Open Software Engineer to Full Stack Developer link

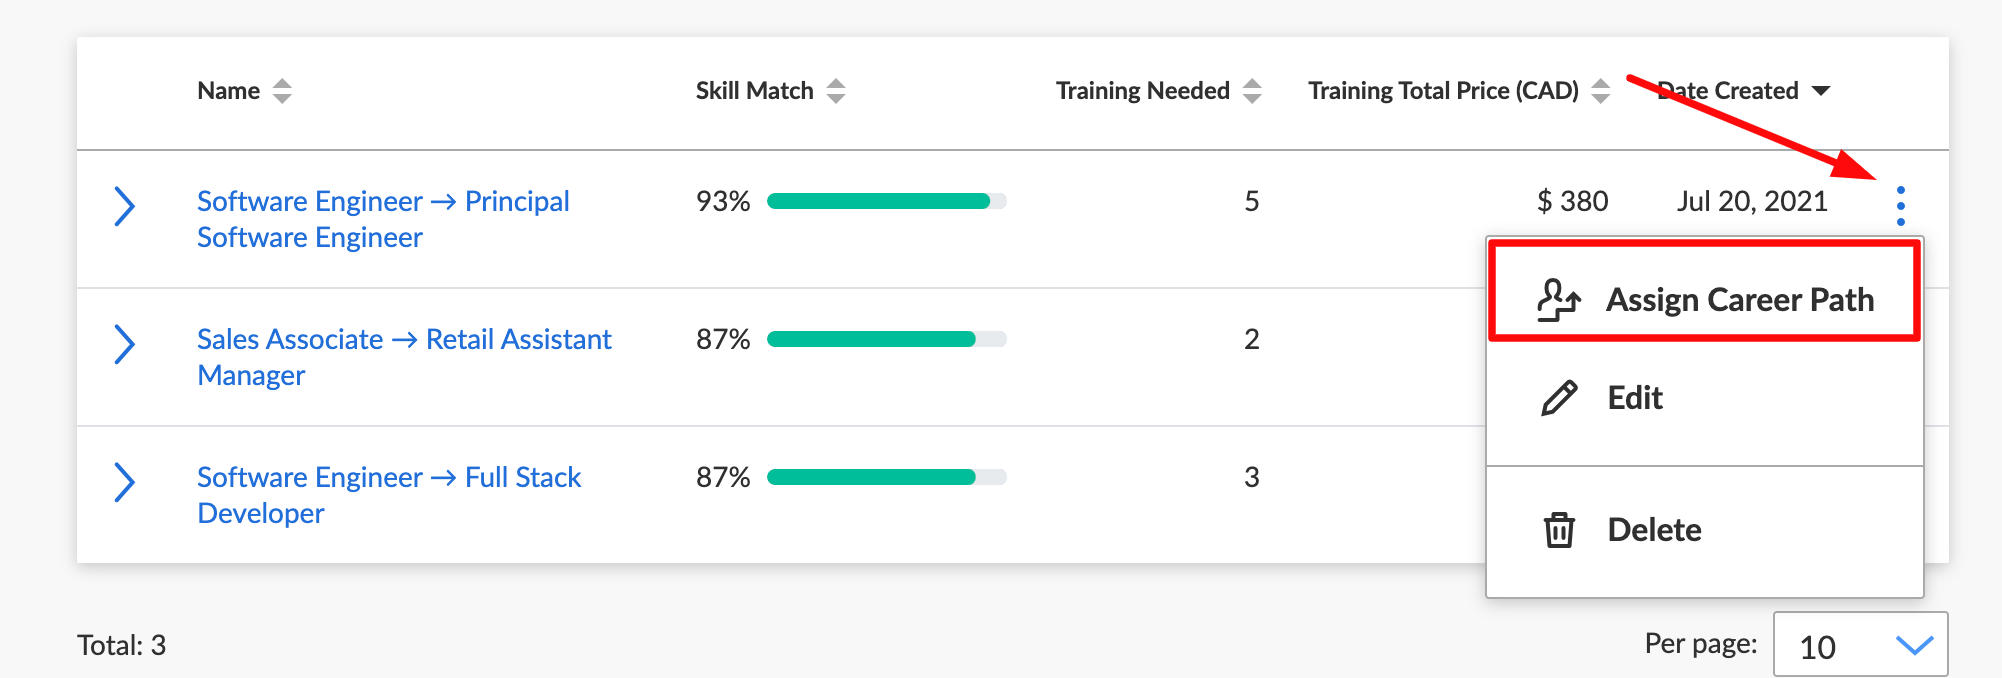tap(389, 495)
